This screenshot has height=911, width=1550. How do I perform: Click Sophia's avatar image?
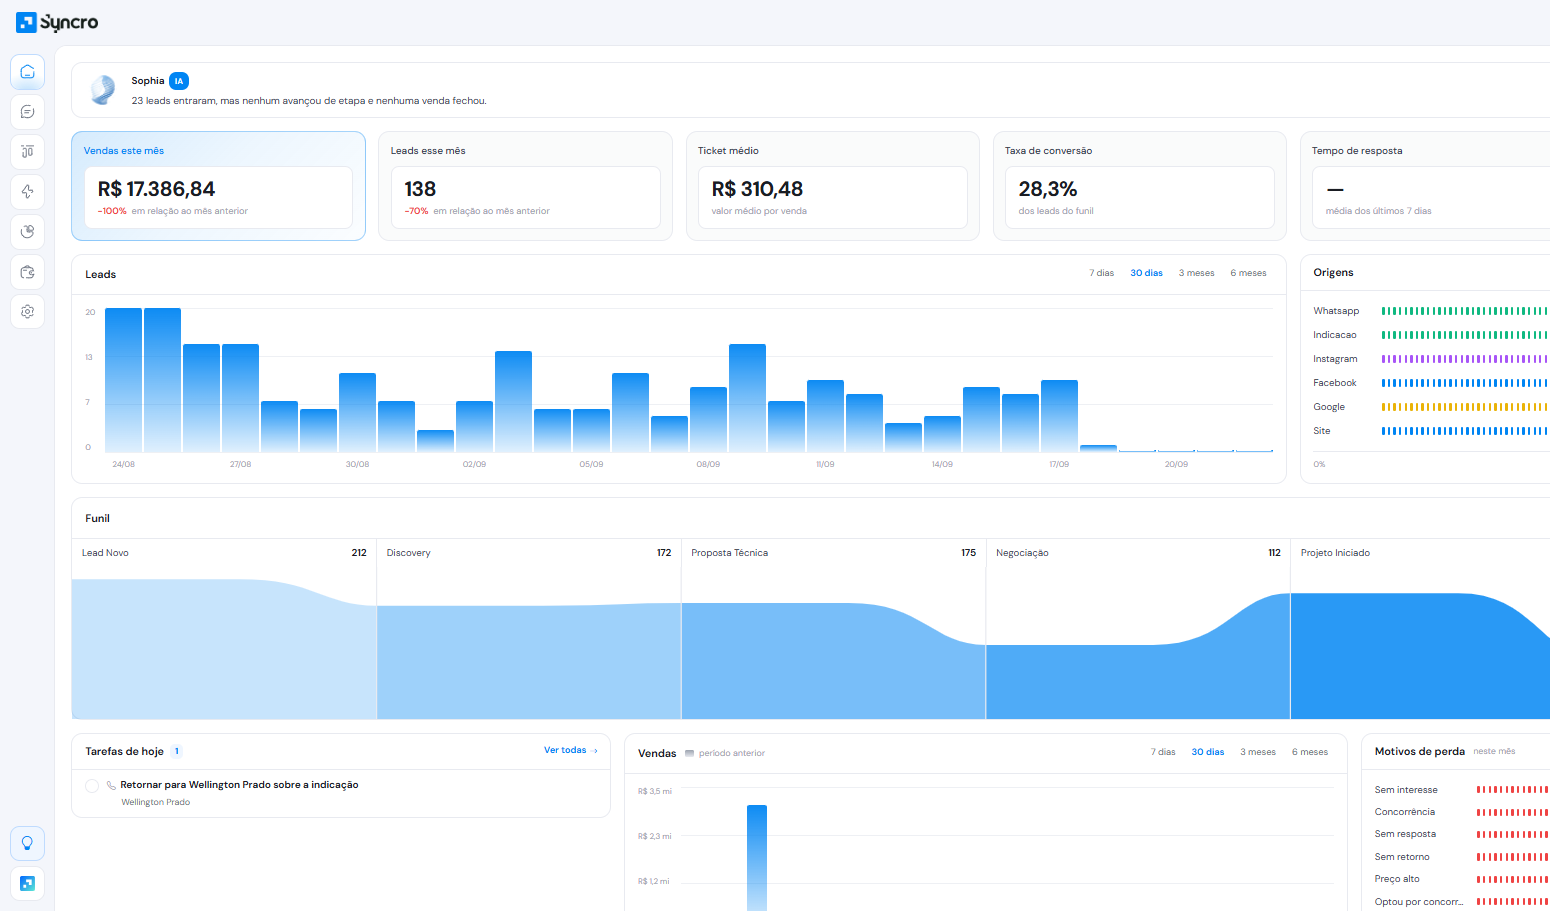[x=103, y=90]
